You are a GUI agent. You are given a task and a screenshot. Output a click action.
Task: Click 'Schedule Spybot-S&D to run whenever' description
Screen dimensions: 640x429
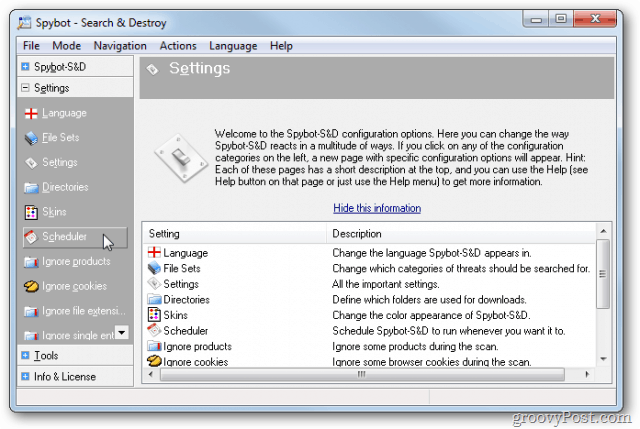click(449, 331)
